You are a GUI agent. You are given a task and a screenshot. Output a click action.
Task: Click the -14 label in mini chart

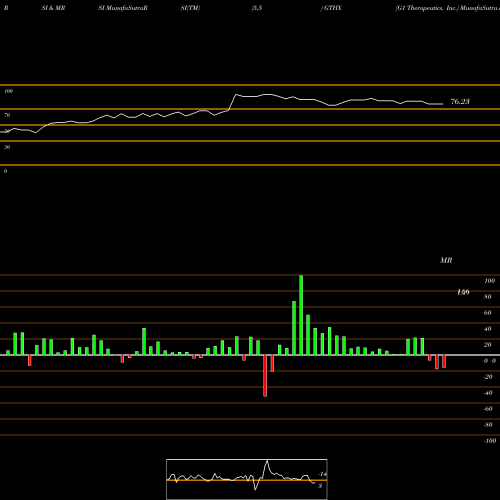tap(322, 474)
